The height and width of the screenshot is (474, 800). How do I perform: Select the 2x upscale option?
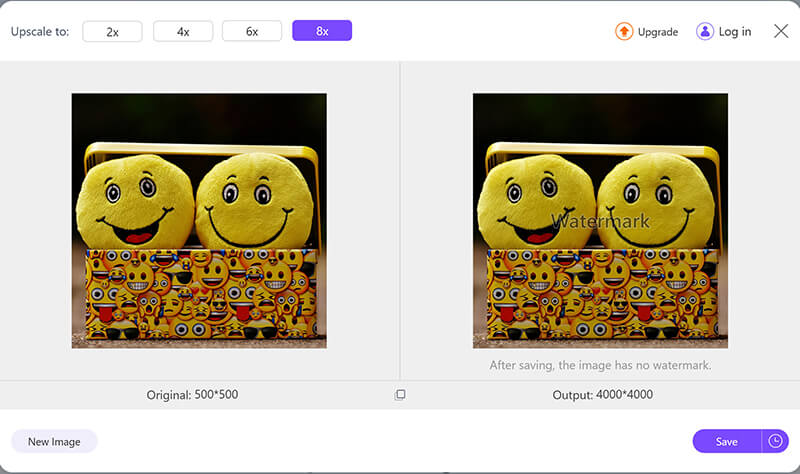click(x=112, y=31)
